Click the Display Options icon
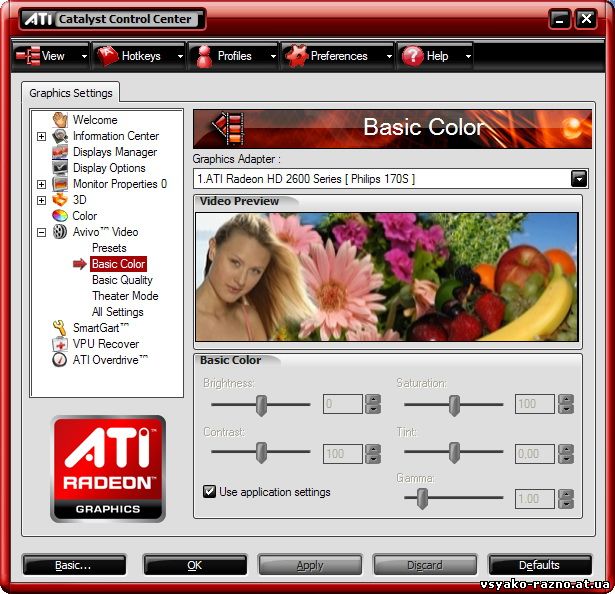 pyautogui.click(x=60, y=168)
